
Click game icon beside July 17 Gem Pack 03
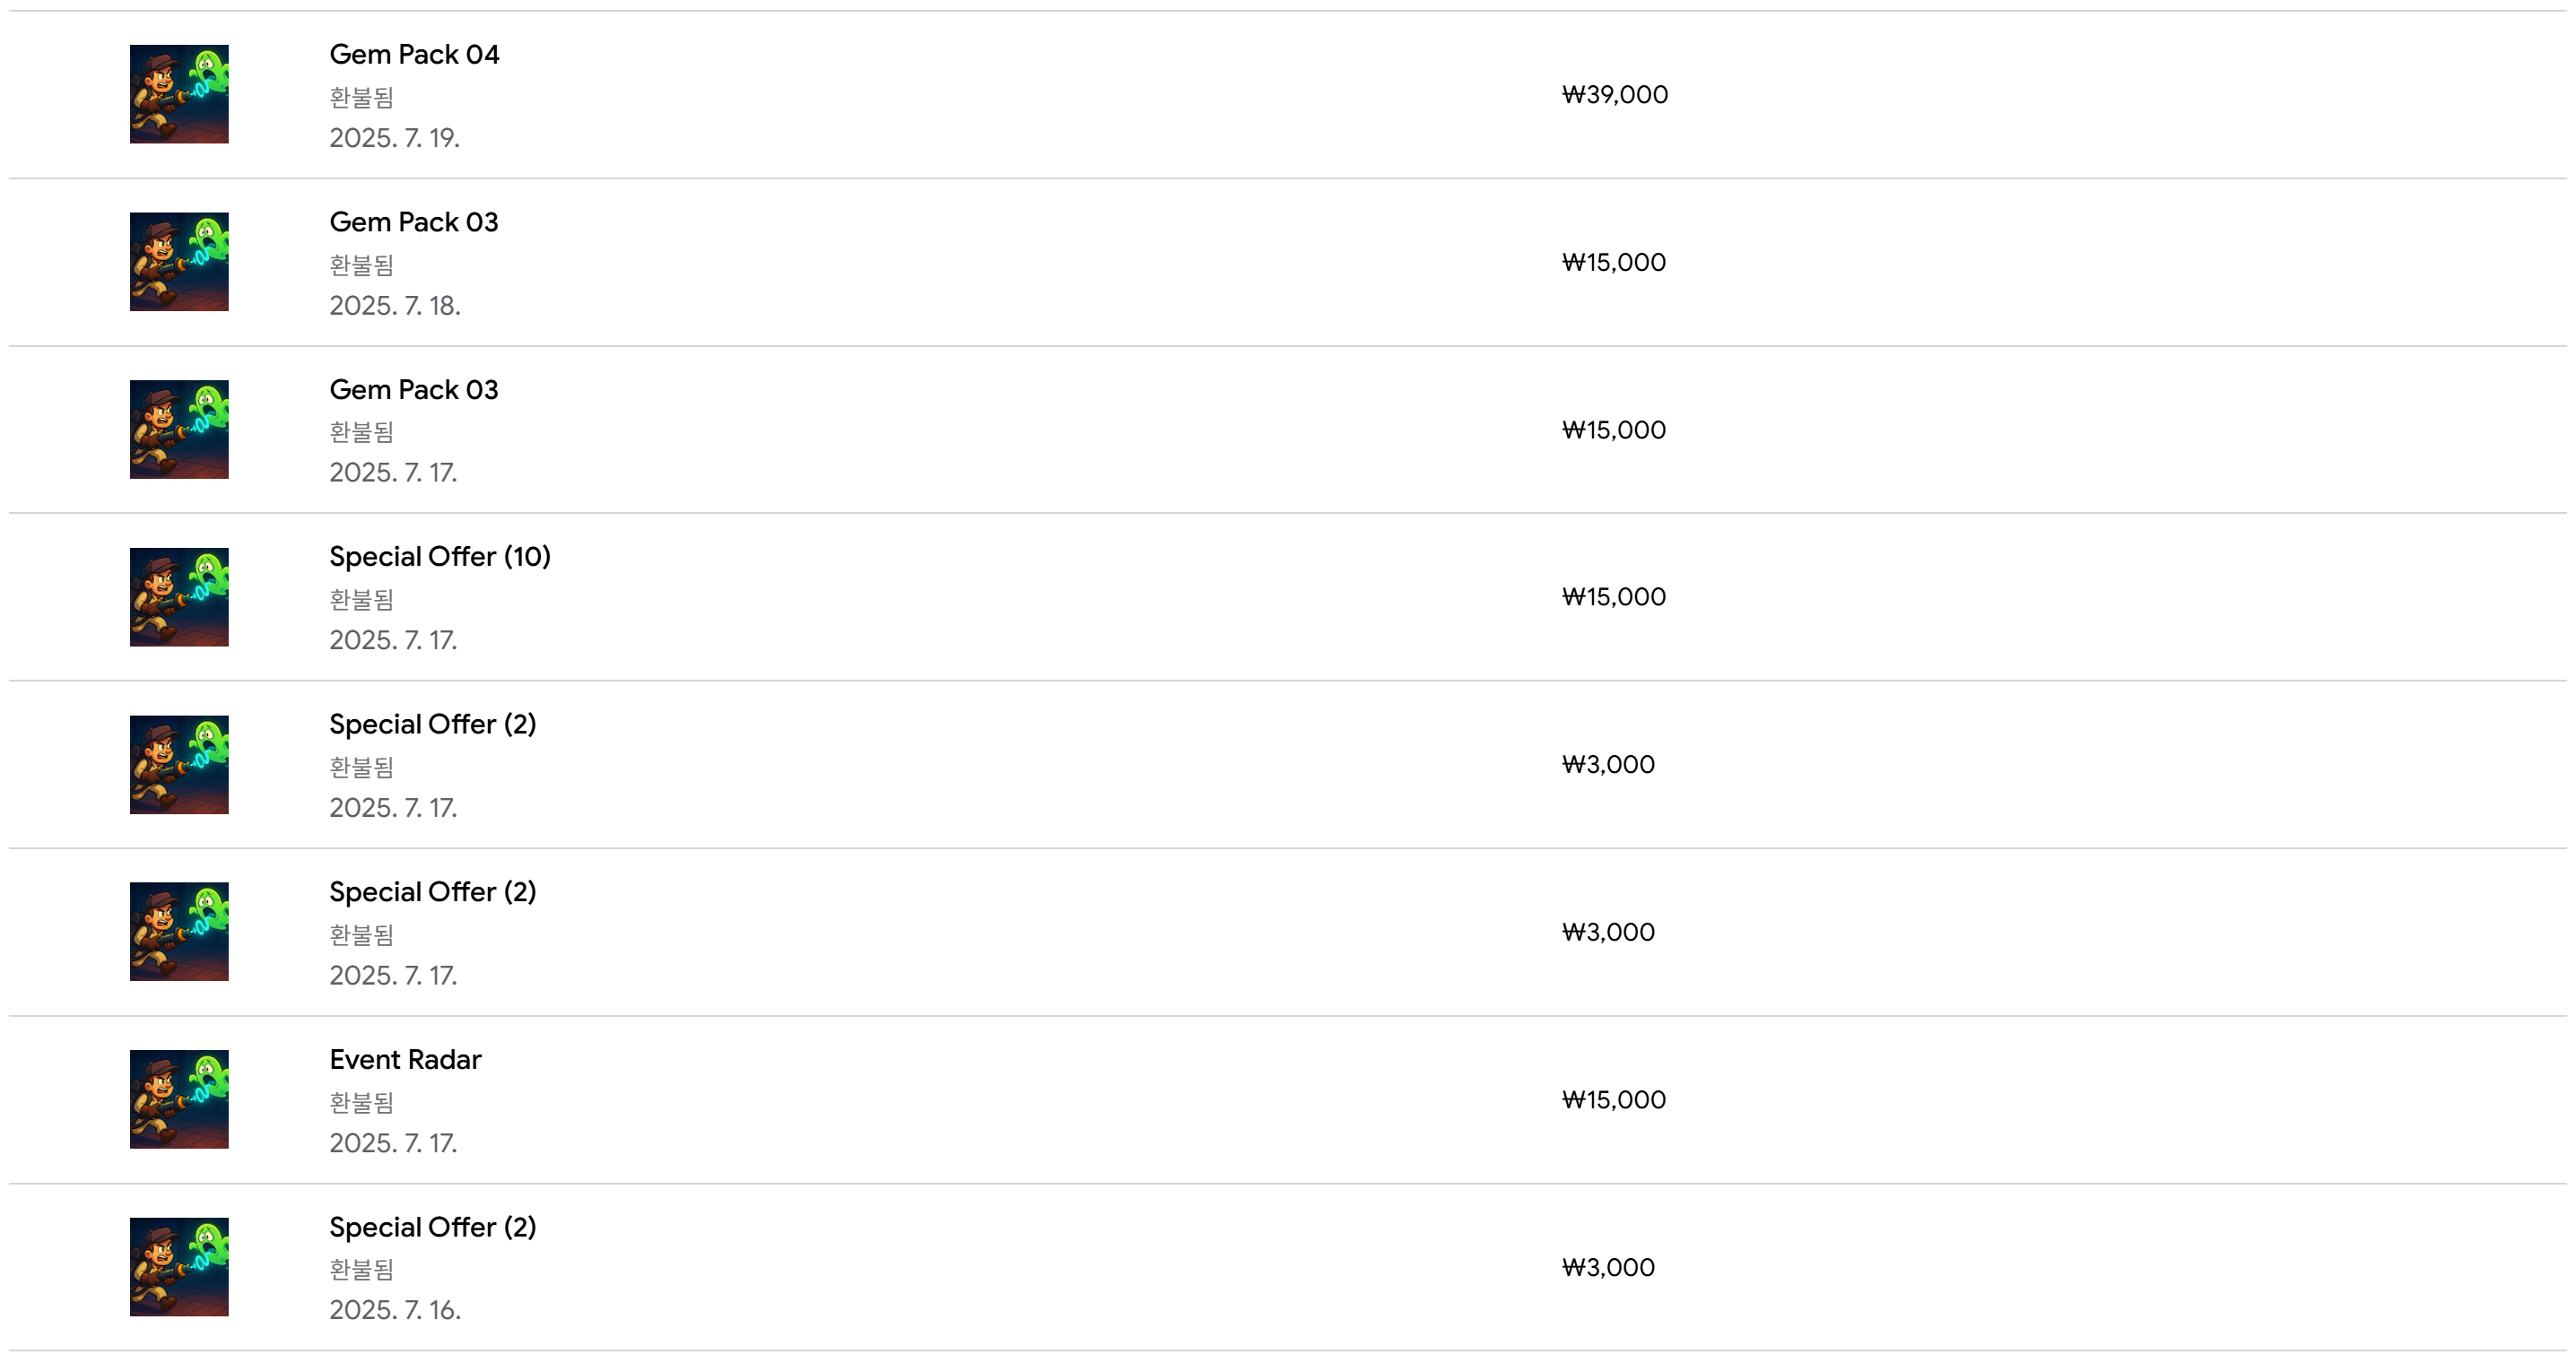(x=179, y=429)
